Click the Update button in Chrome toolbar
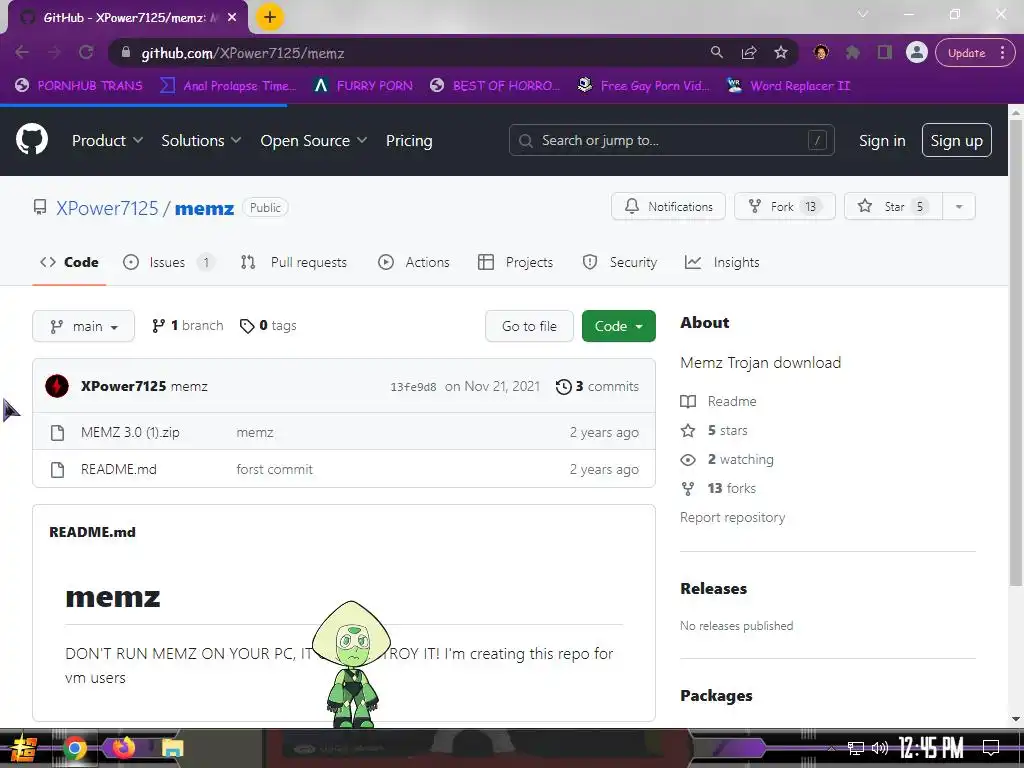The image size is (1024, 768). (x=974, y=53)
